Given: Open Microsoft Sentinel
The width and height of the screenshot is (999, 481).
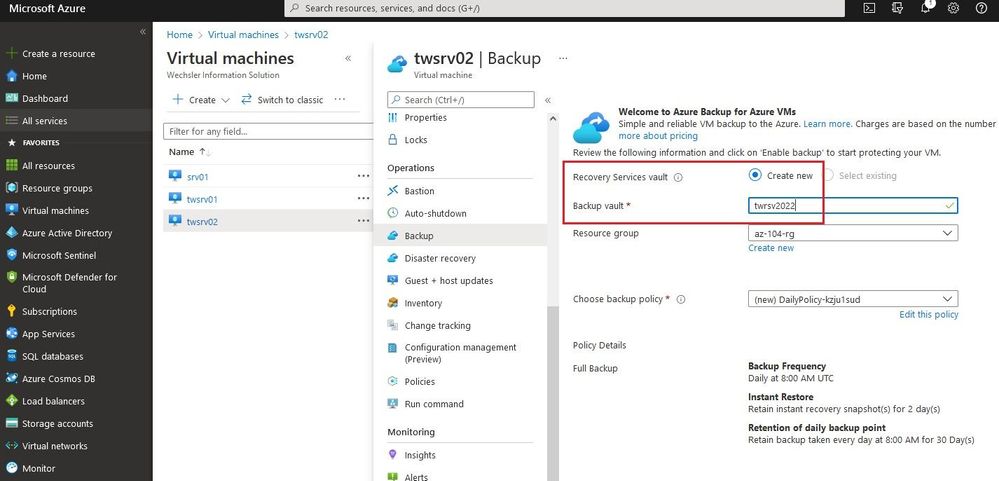Looking at the screenshot, I should (59, 255).
